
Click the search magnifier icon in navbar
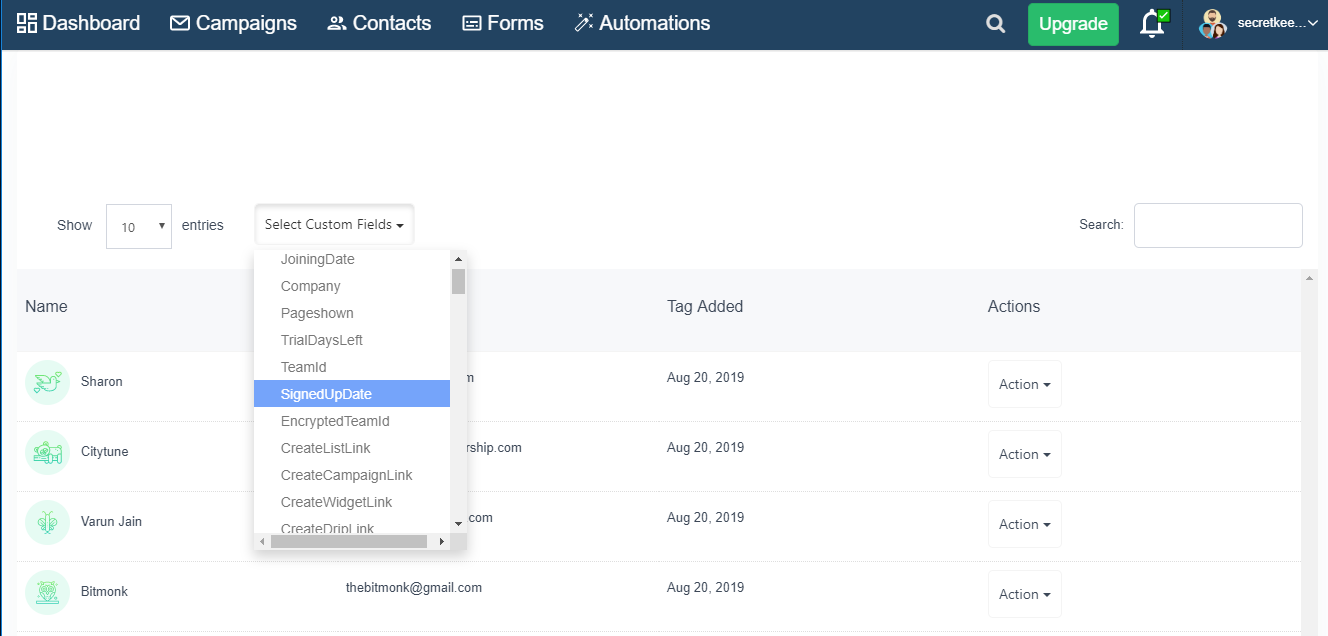click(x=995, y=24)
